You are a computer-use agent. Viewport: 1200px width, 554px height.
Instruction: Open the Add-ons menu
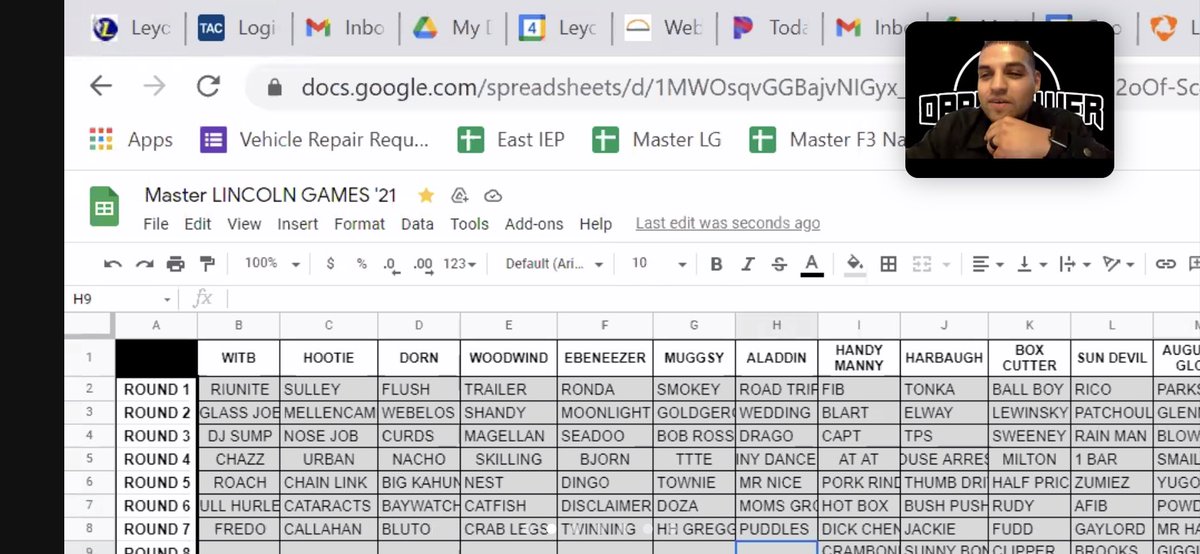534,224
